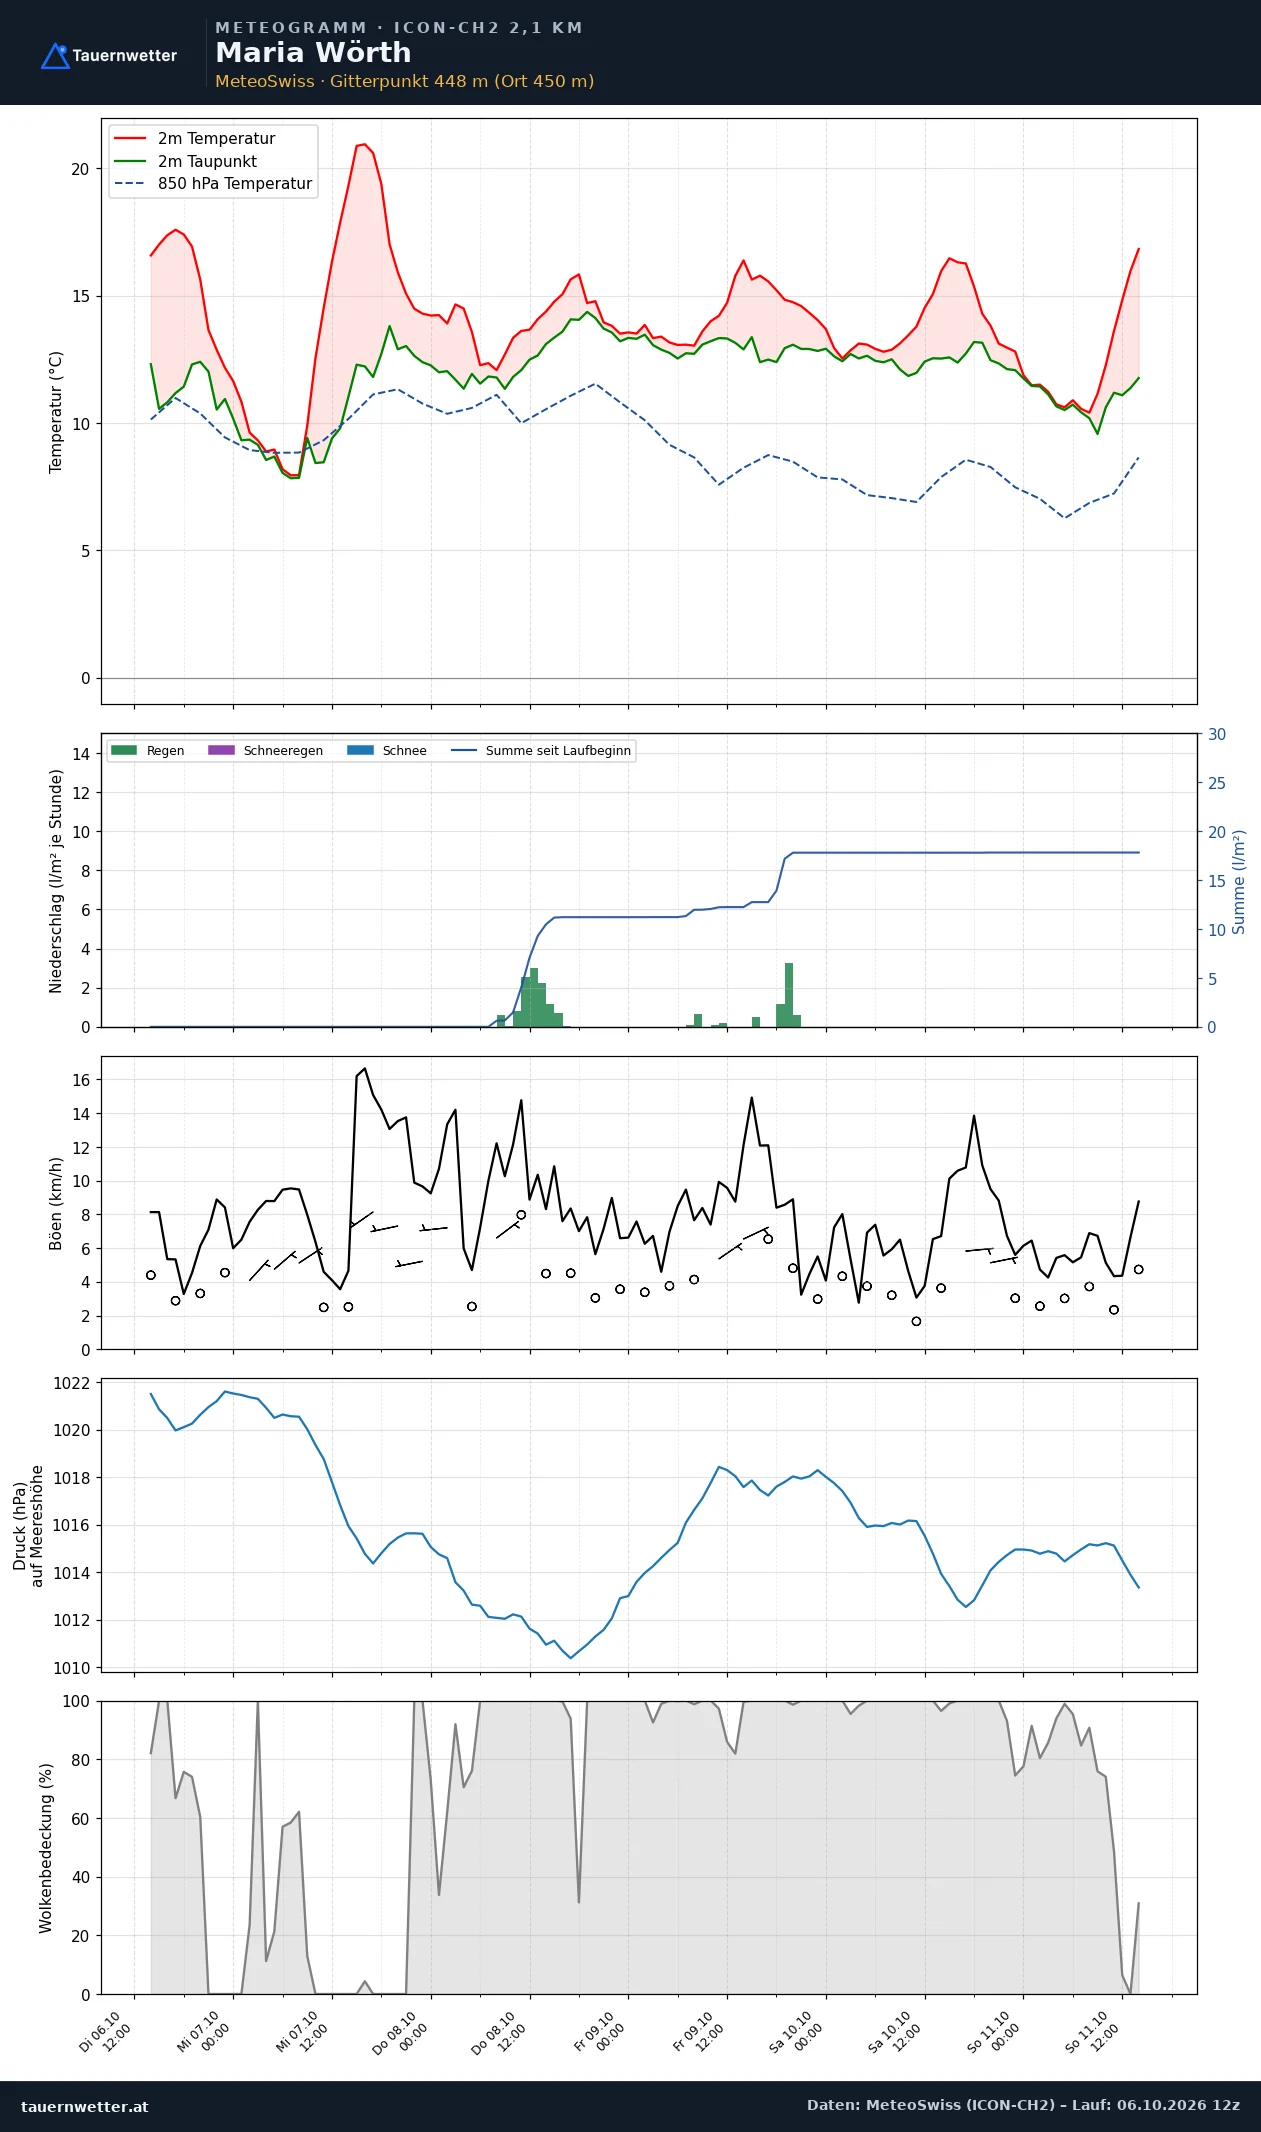
Task: Click the purple Schneeregen legend swatch
Action: (x=221, y=750)
